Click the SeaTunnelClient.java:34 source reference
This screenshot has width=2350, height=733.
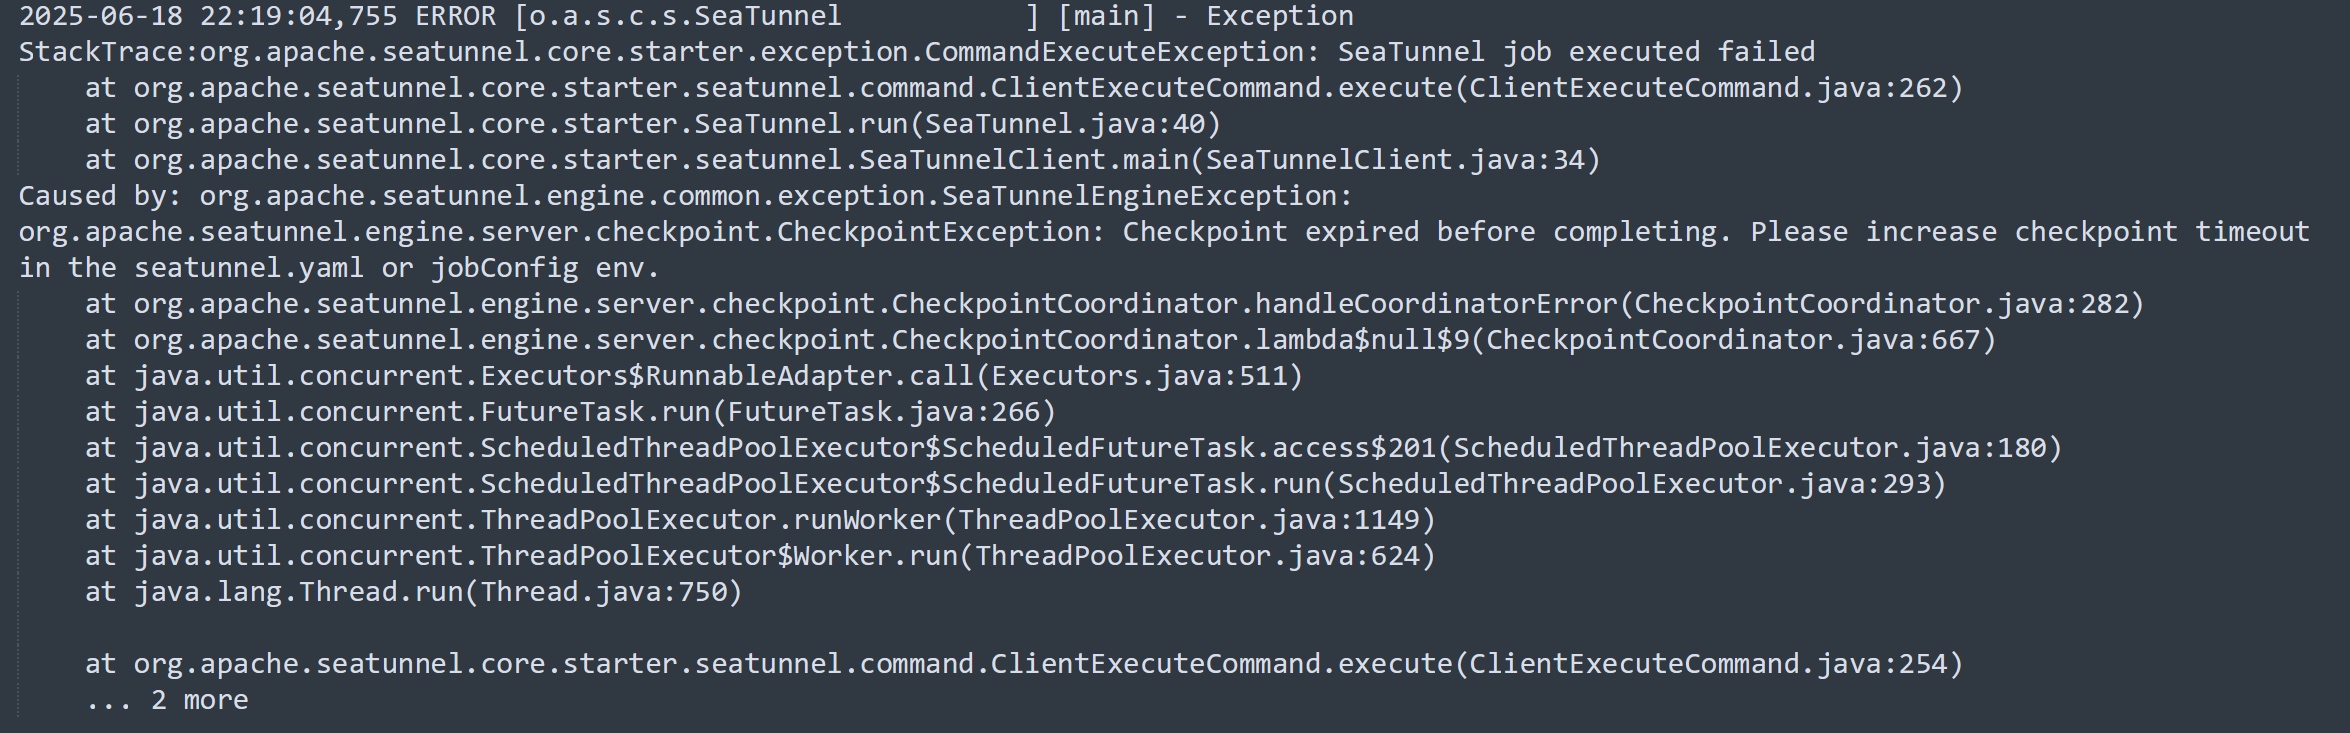[x=1395, y=160]
